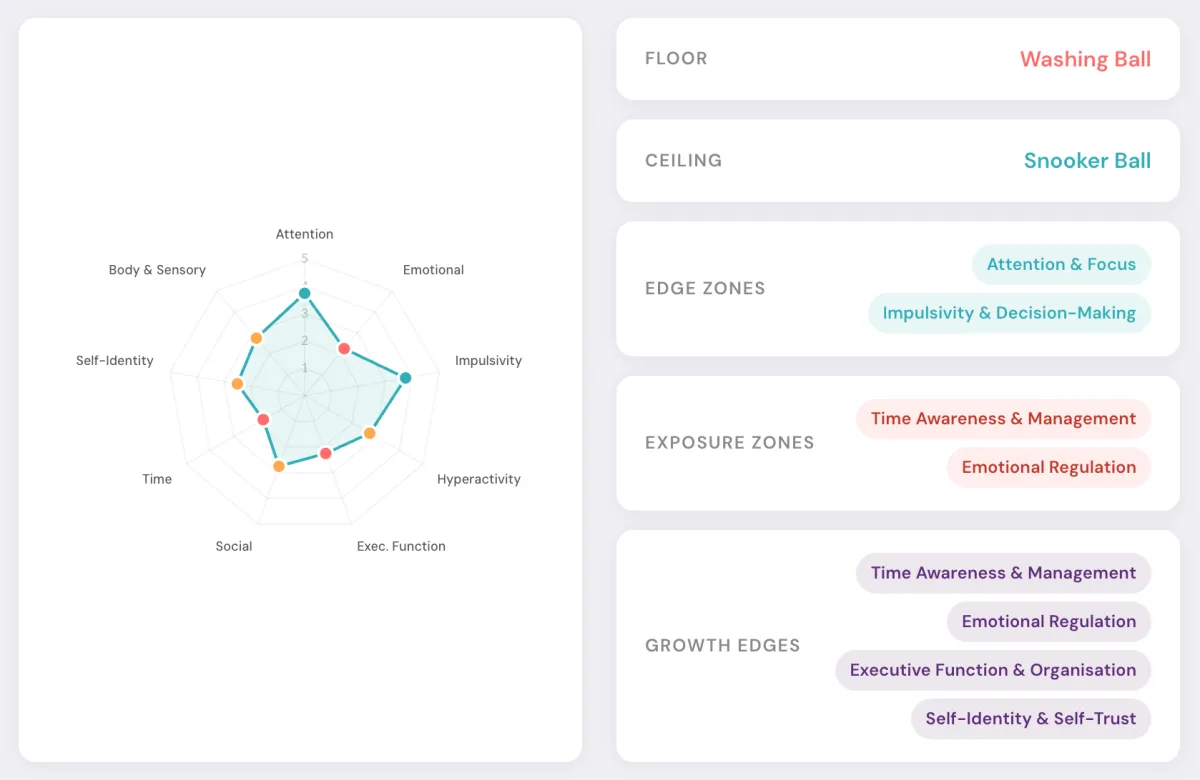Viewport: 1200px width, 780px height.
Task: Select Time Awareness & Management exposure zone tag
Action: pyautogui.click(x=1003, y=419)
